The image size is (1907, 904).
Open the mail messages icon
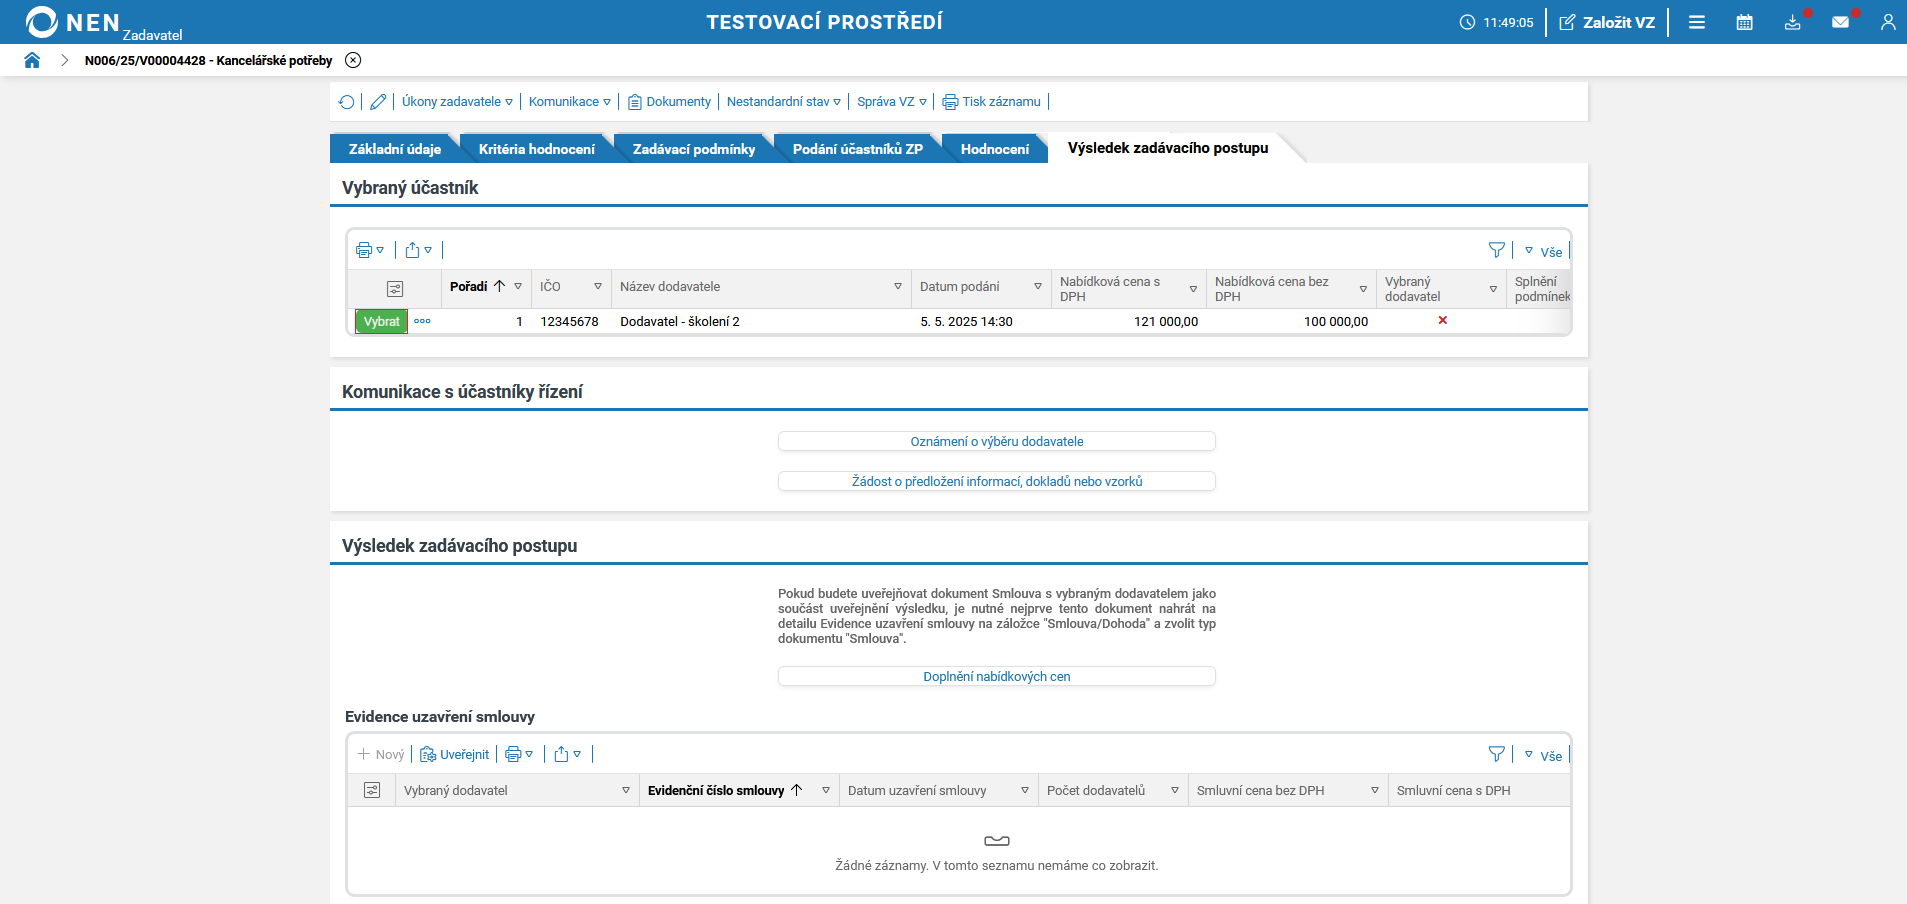1840,22
